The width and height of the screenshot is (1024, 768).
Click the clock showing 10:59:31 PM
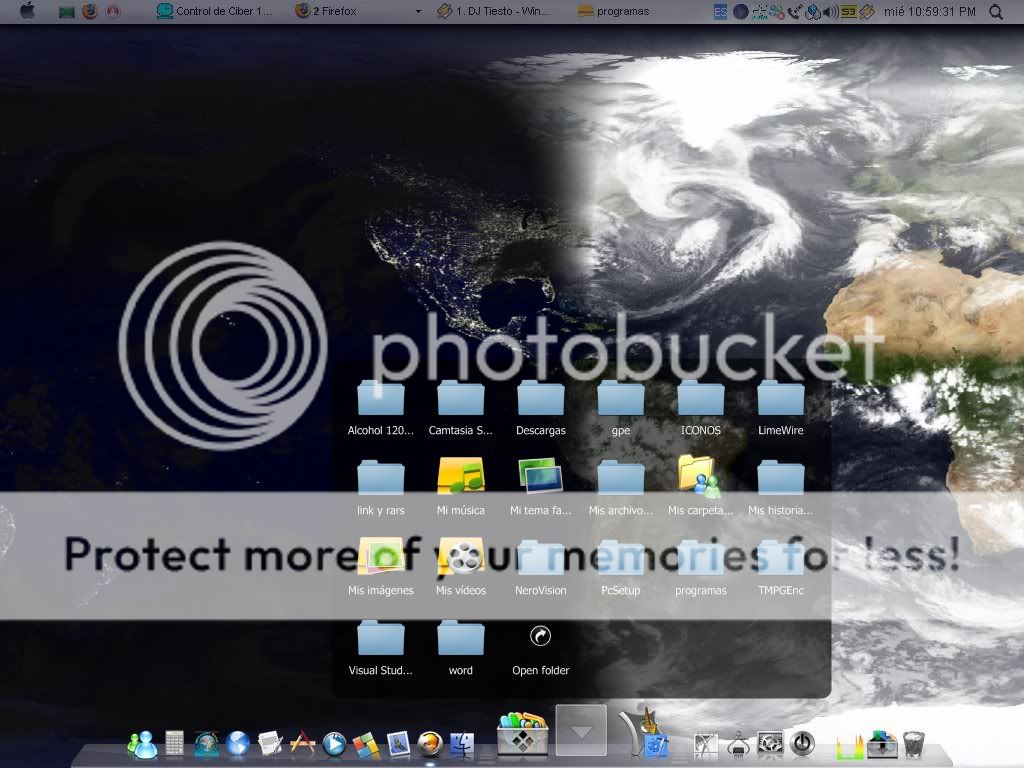tap(929, 11)
